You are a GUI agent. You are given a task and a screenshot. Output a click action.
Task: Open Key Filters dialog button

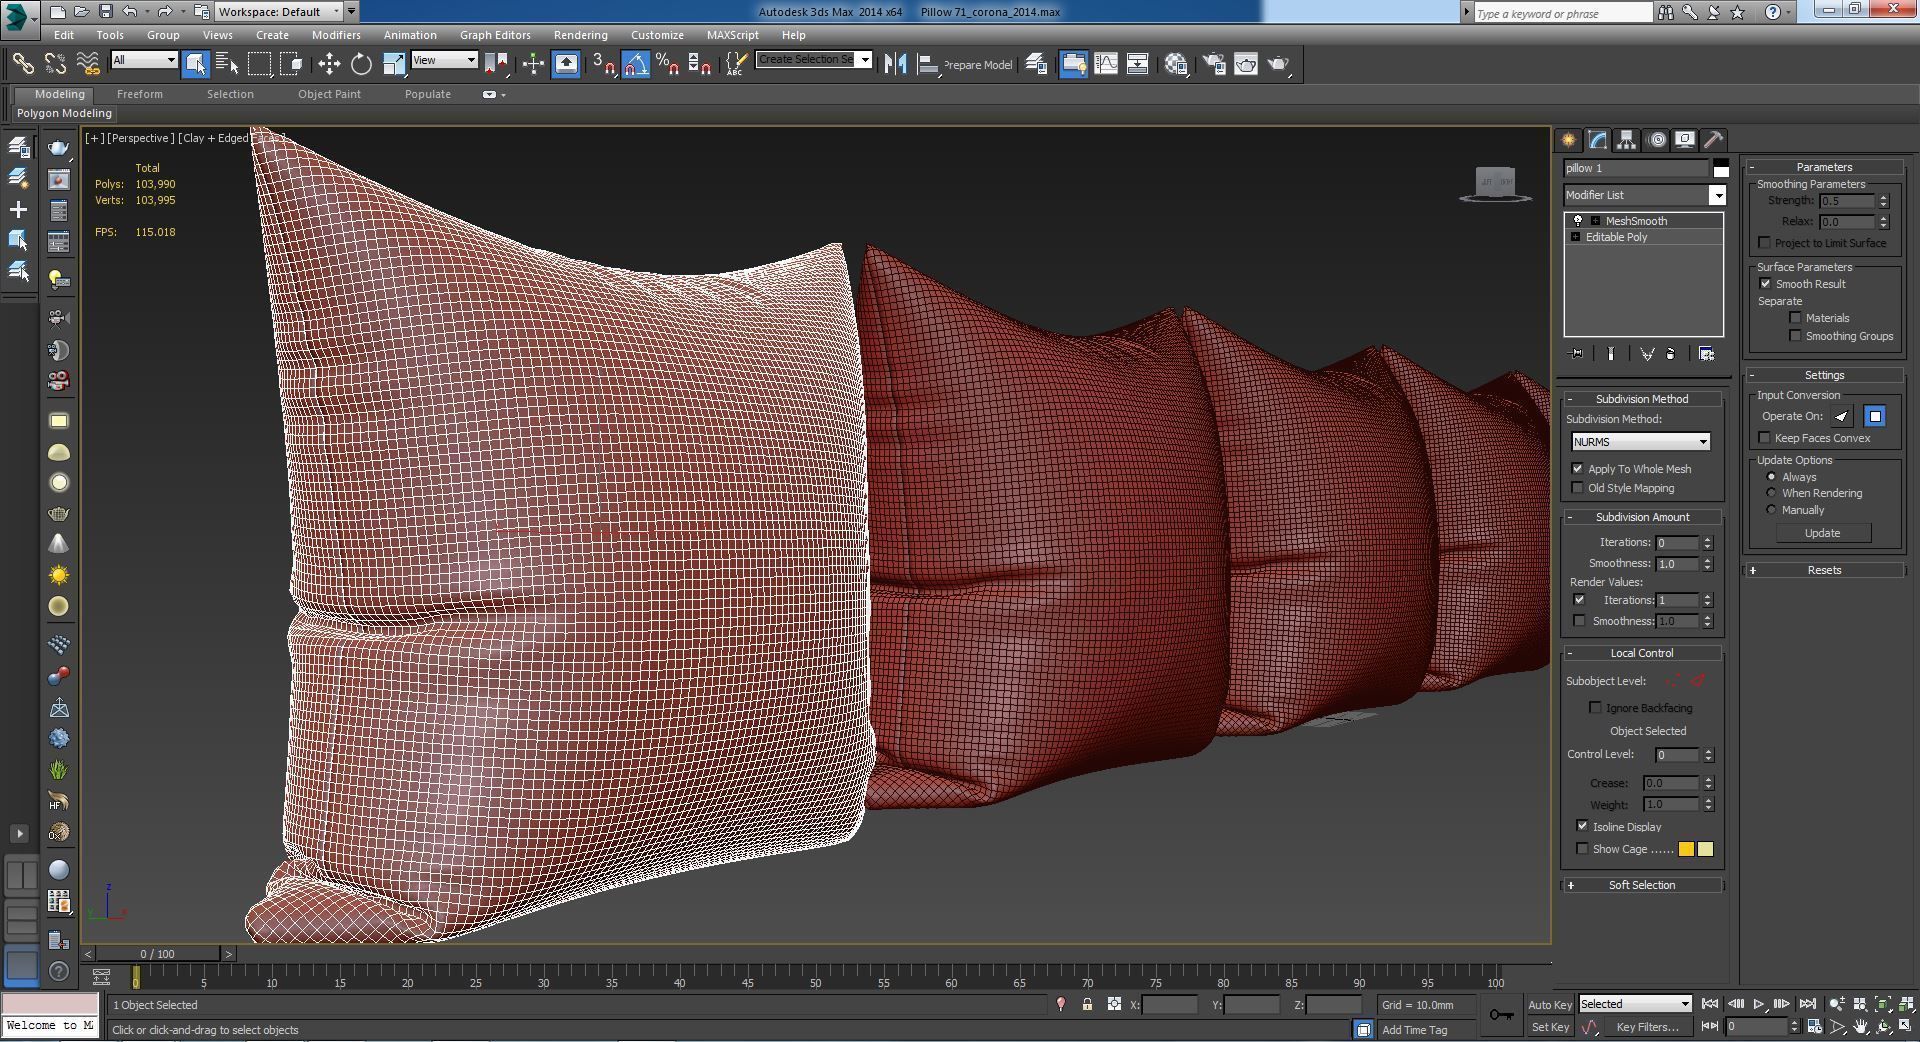tap(1647, 1027)
